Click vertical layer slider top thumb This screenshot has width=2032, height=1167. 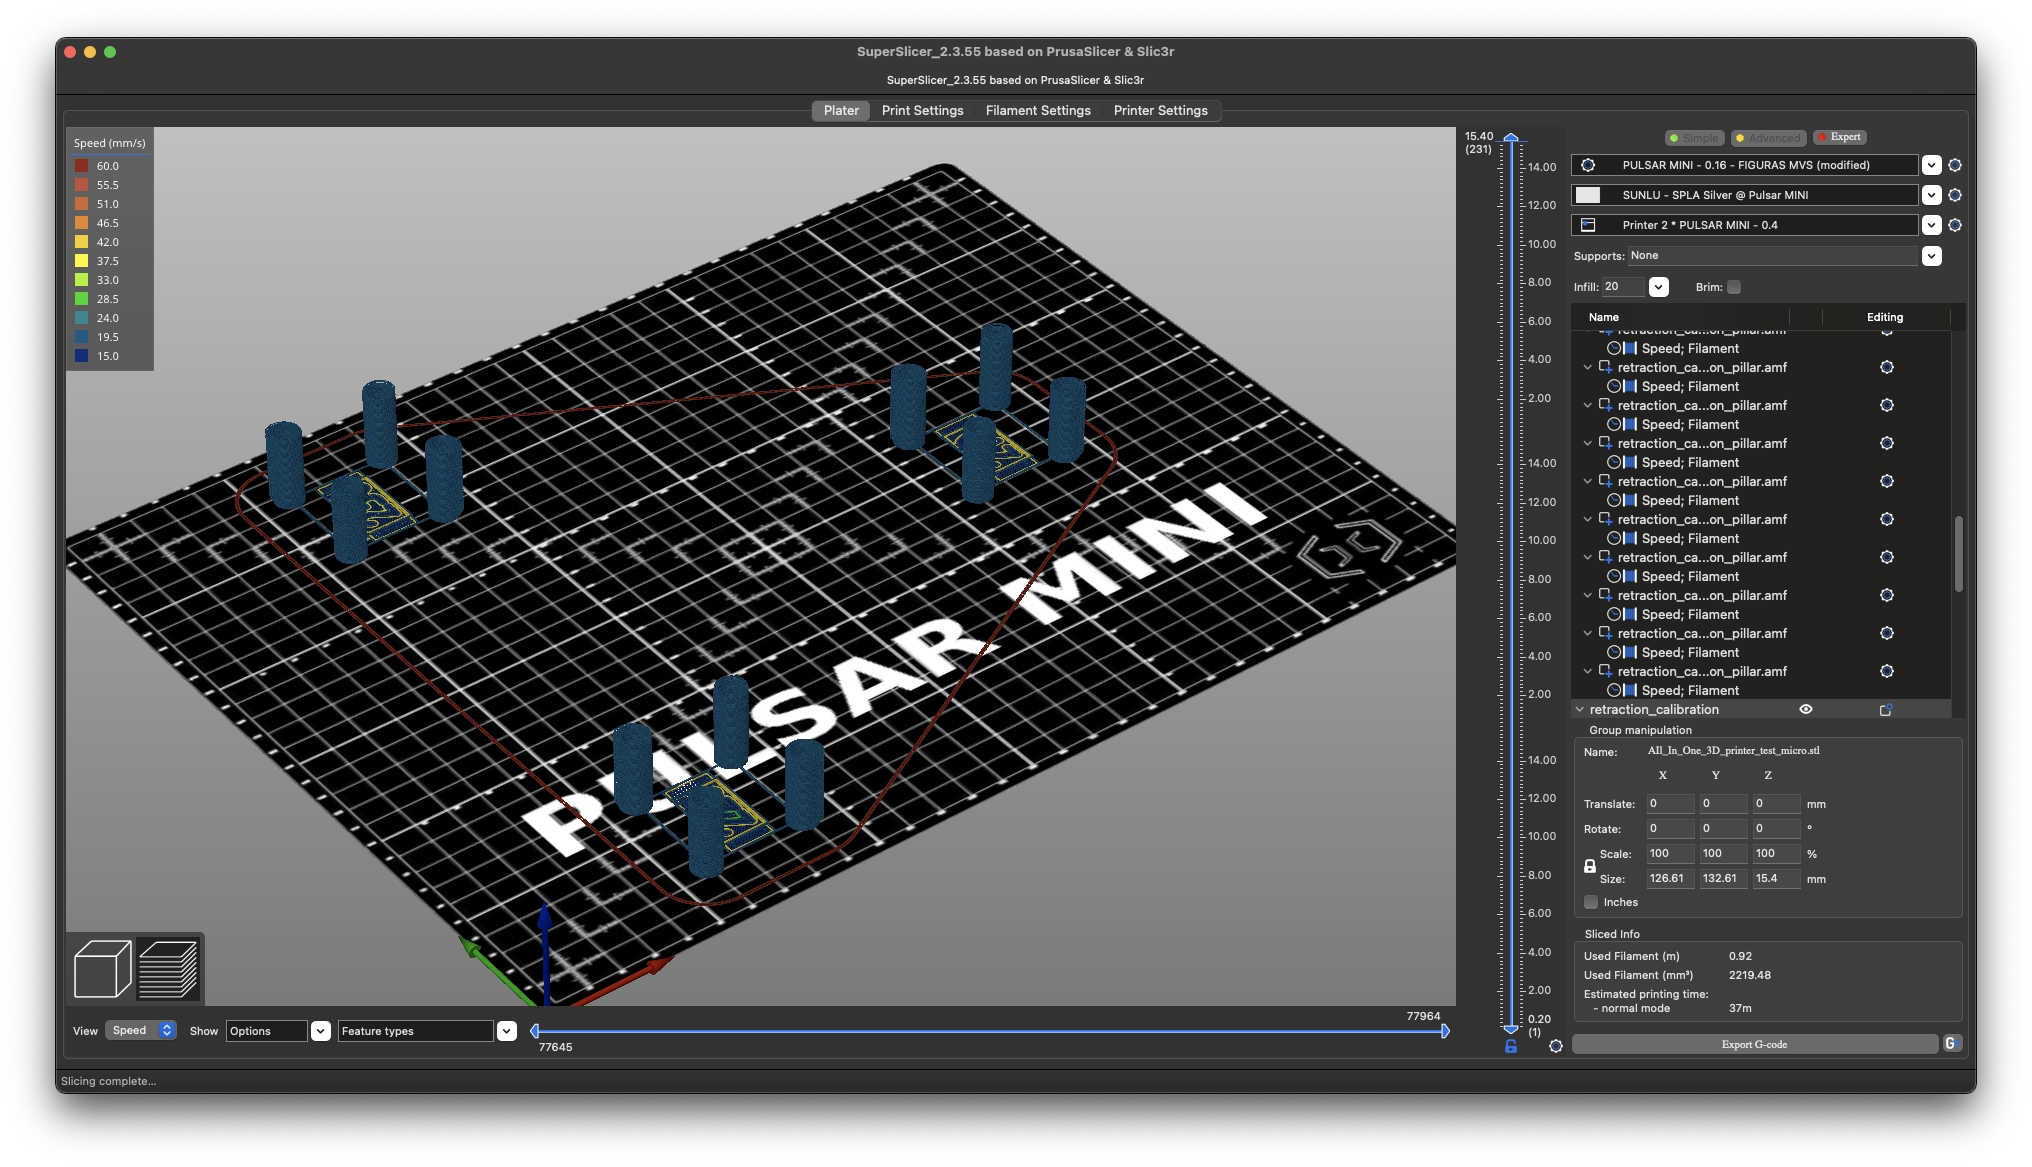tap(1511, 137)
